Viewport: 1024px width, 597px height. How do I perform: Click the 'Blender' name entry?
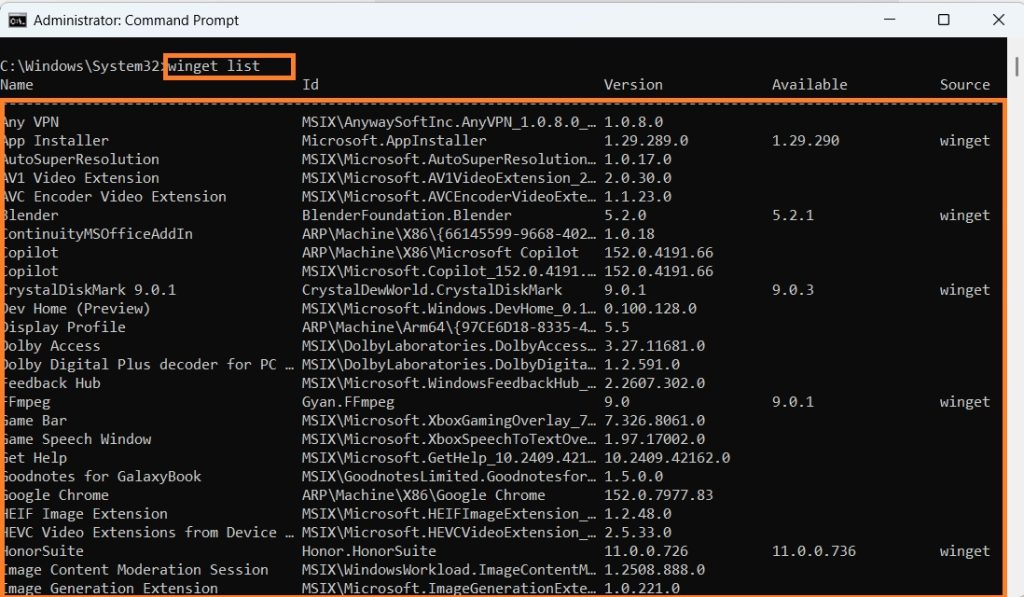[x=31, y=216]
